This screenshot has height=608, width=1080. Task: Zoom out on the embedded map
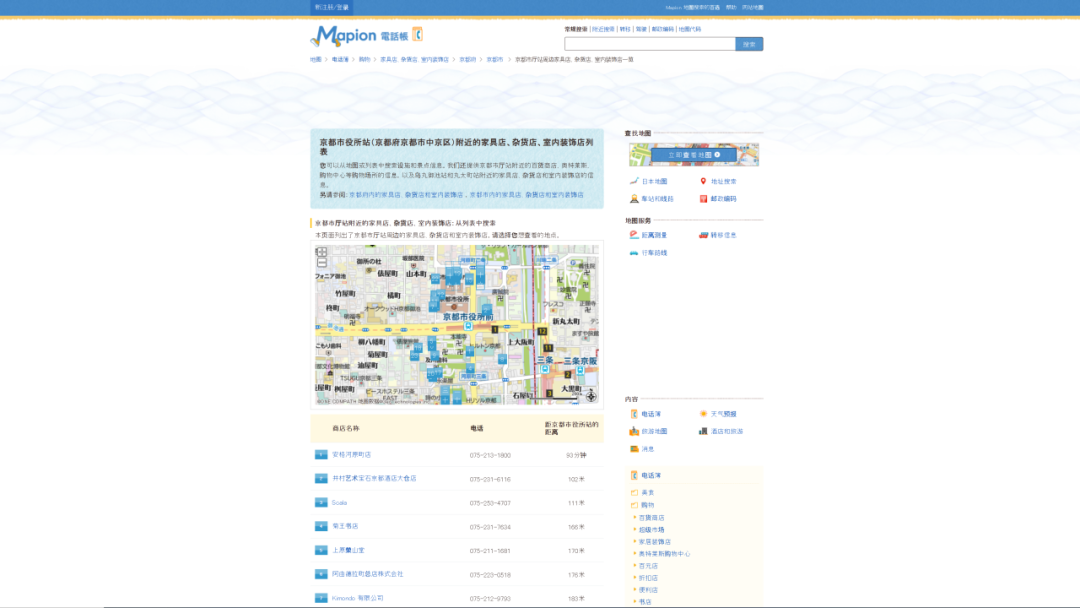(x=322, y=263)
